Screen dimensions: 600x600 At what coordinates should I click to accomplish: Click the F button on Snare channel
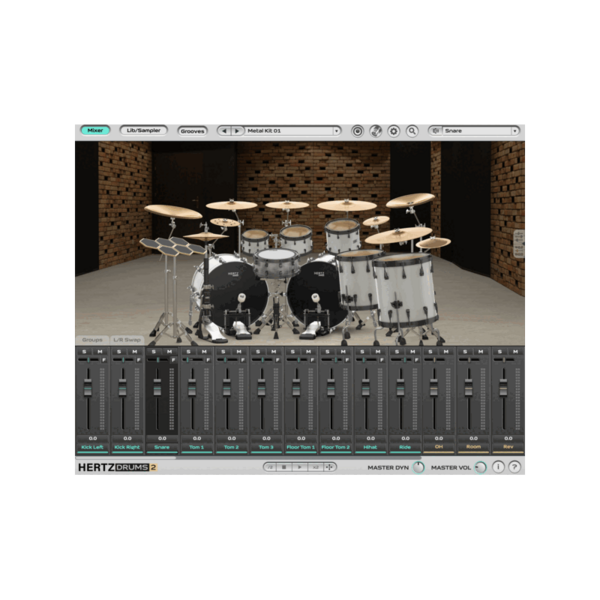173,360
